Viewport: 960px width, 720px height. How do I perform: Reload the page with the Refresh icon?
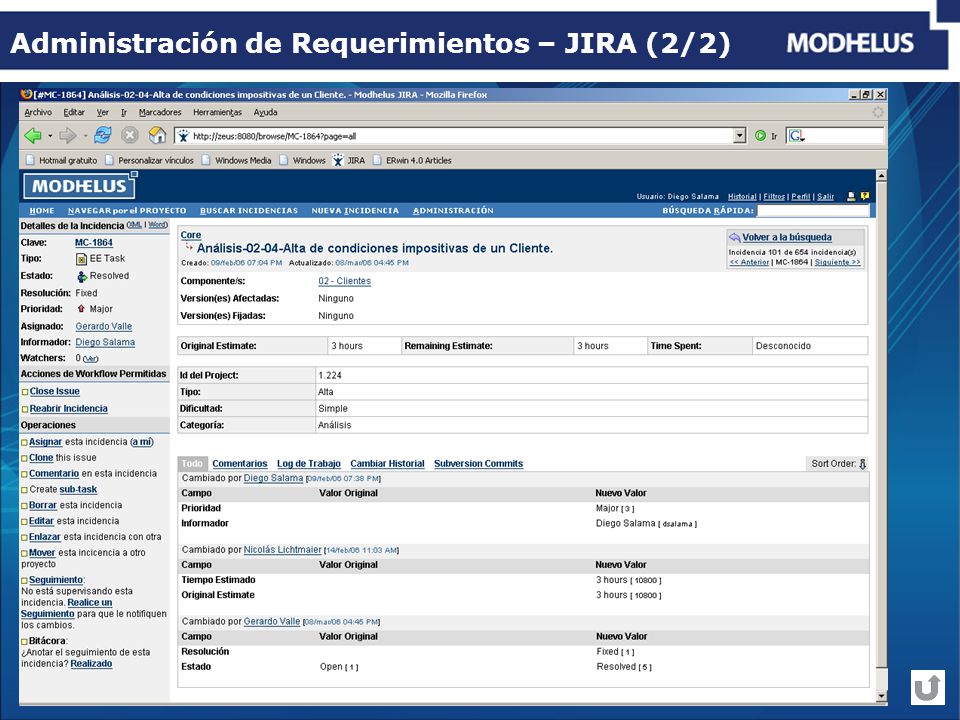point(102,135)
